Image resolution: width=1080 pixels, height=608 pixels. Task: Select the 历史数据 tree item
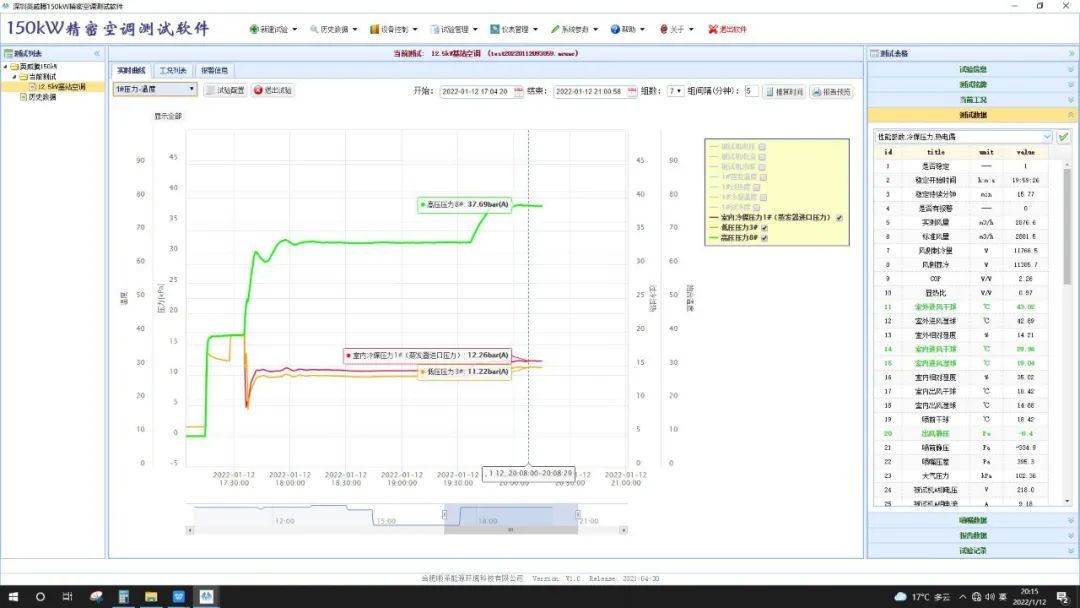pyautogui.click(x=42, y=97)
